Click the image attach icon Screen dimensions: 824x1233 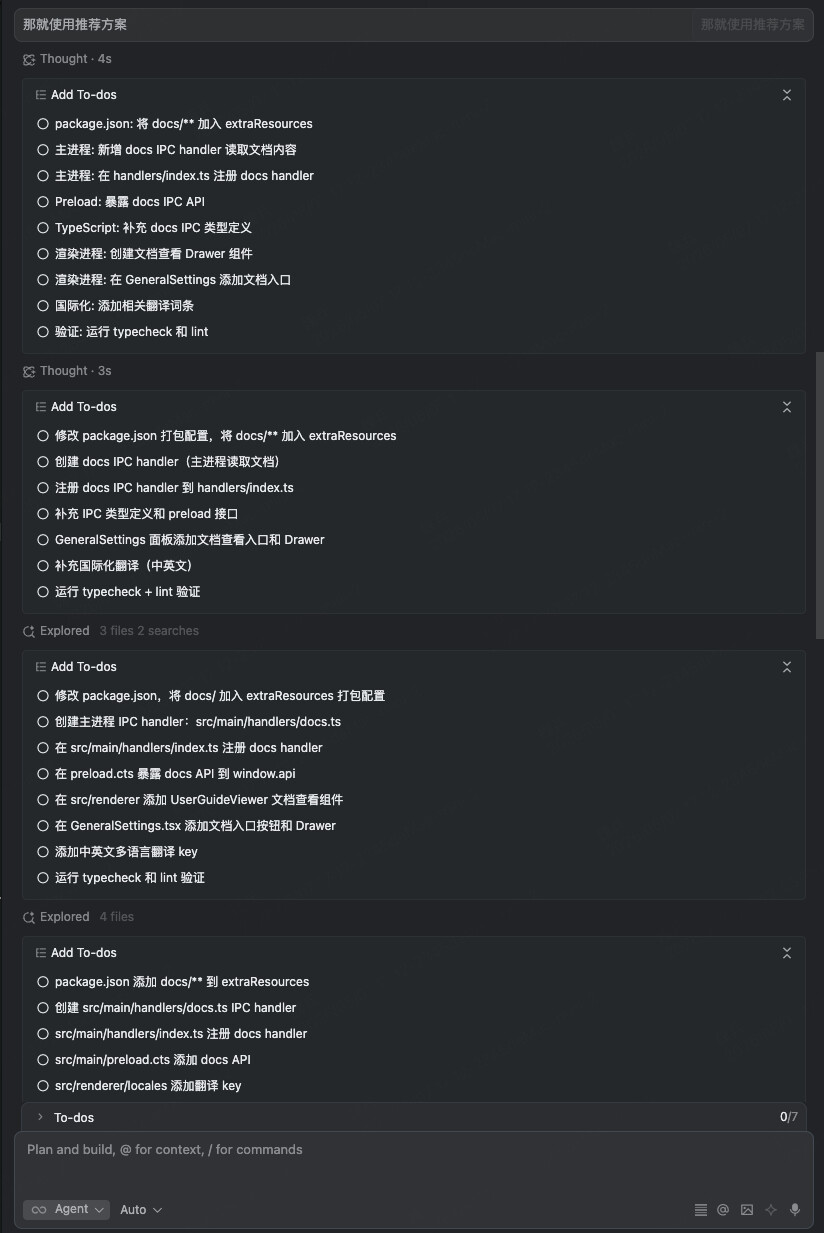pyautogui.click(x=747, y=1209)
